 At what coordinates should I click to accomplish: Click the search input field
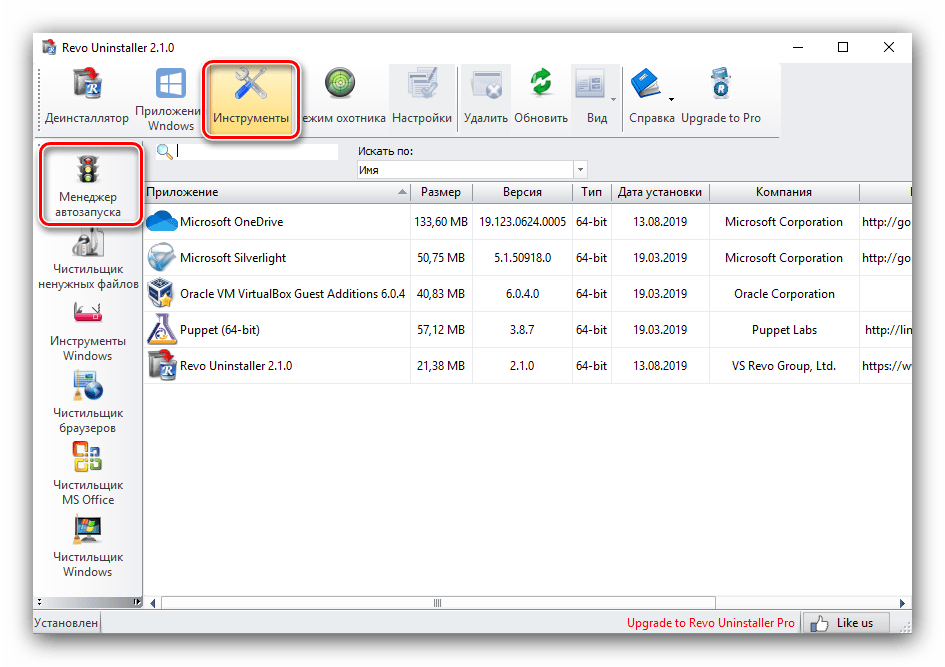pos(257,152)
